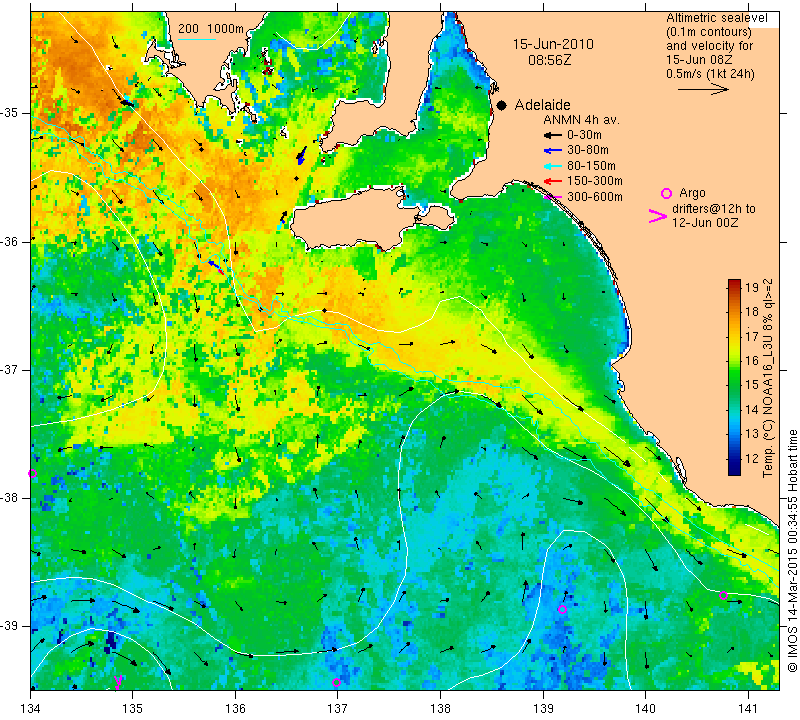
Task: Click the colorbar value 19
Action: (752, 287)
